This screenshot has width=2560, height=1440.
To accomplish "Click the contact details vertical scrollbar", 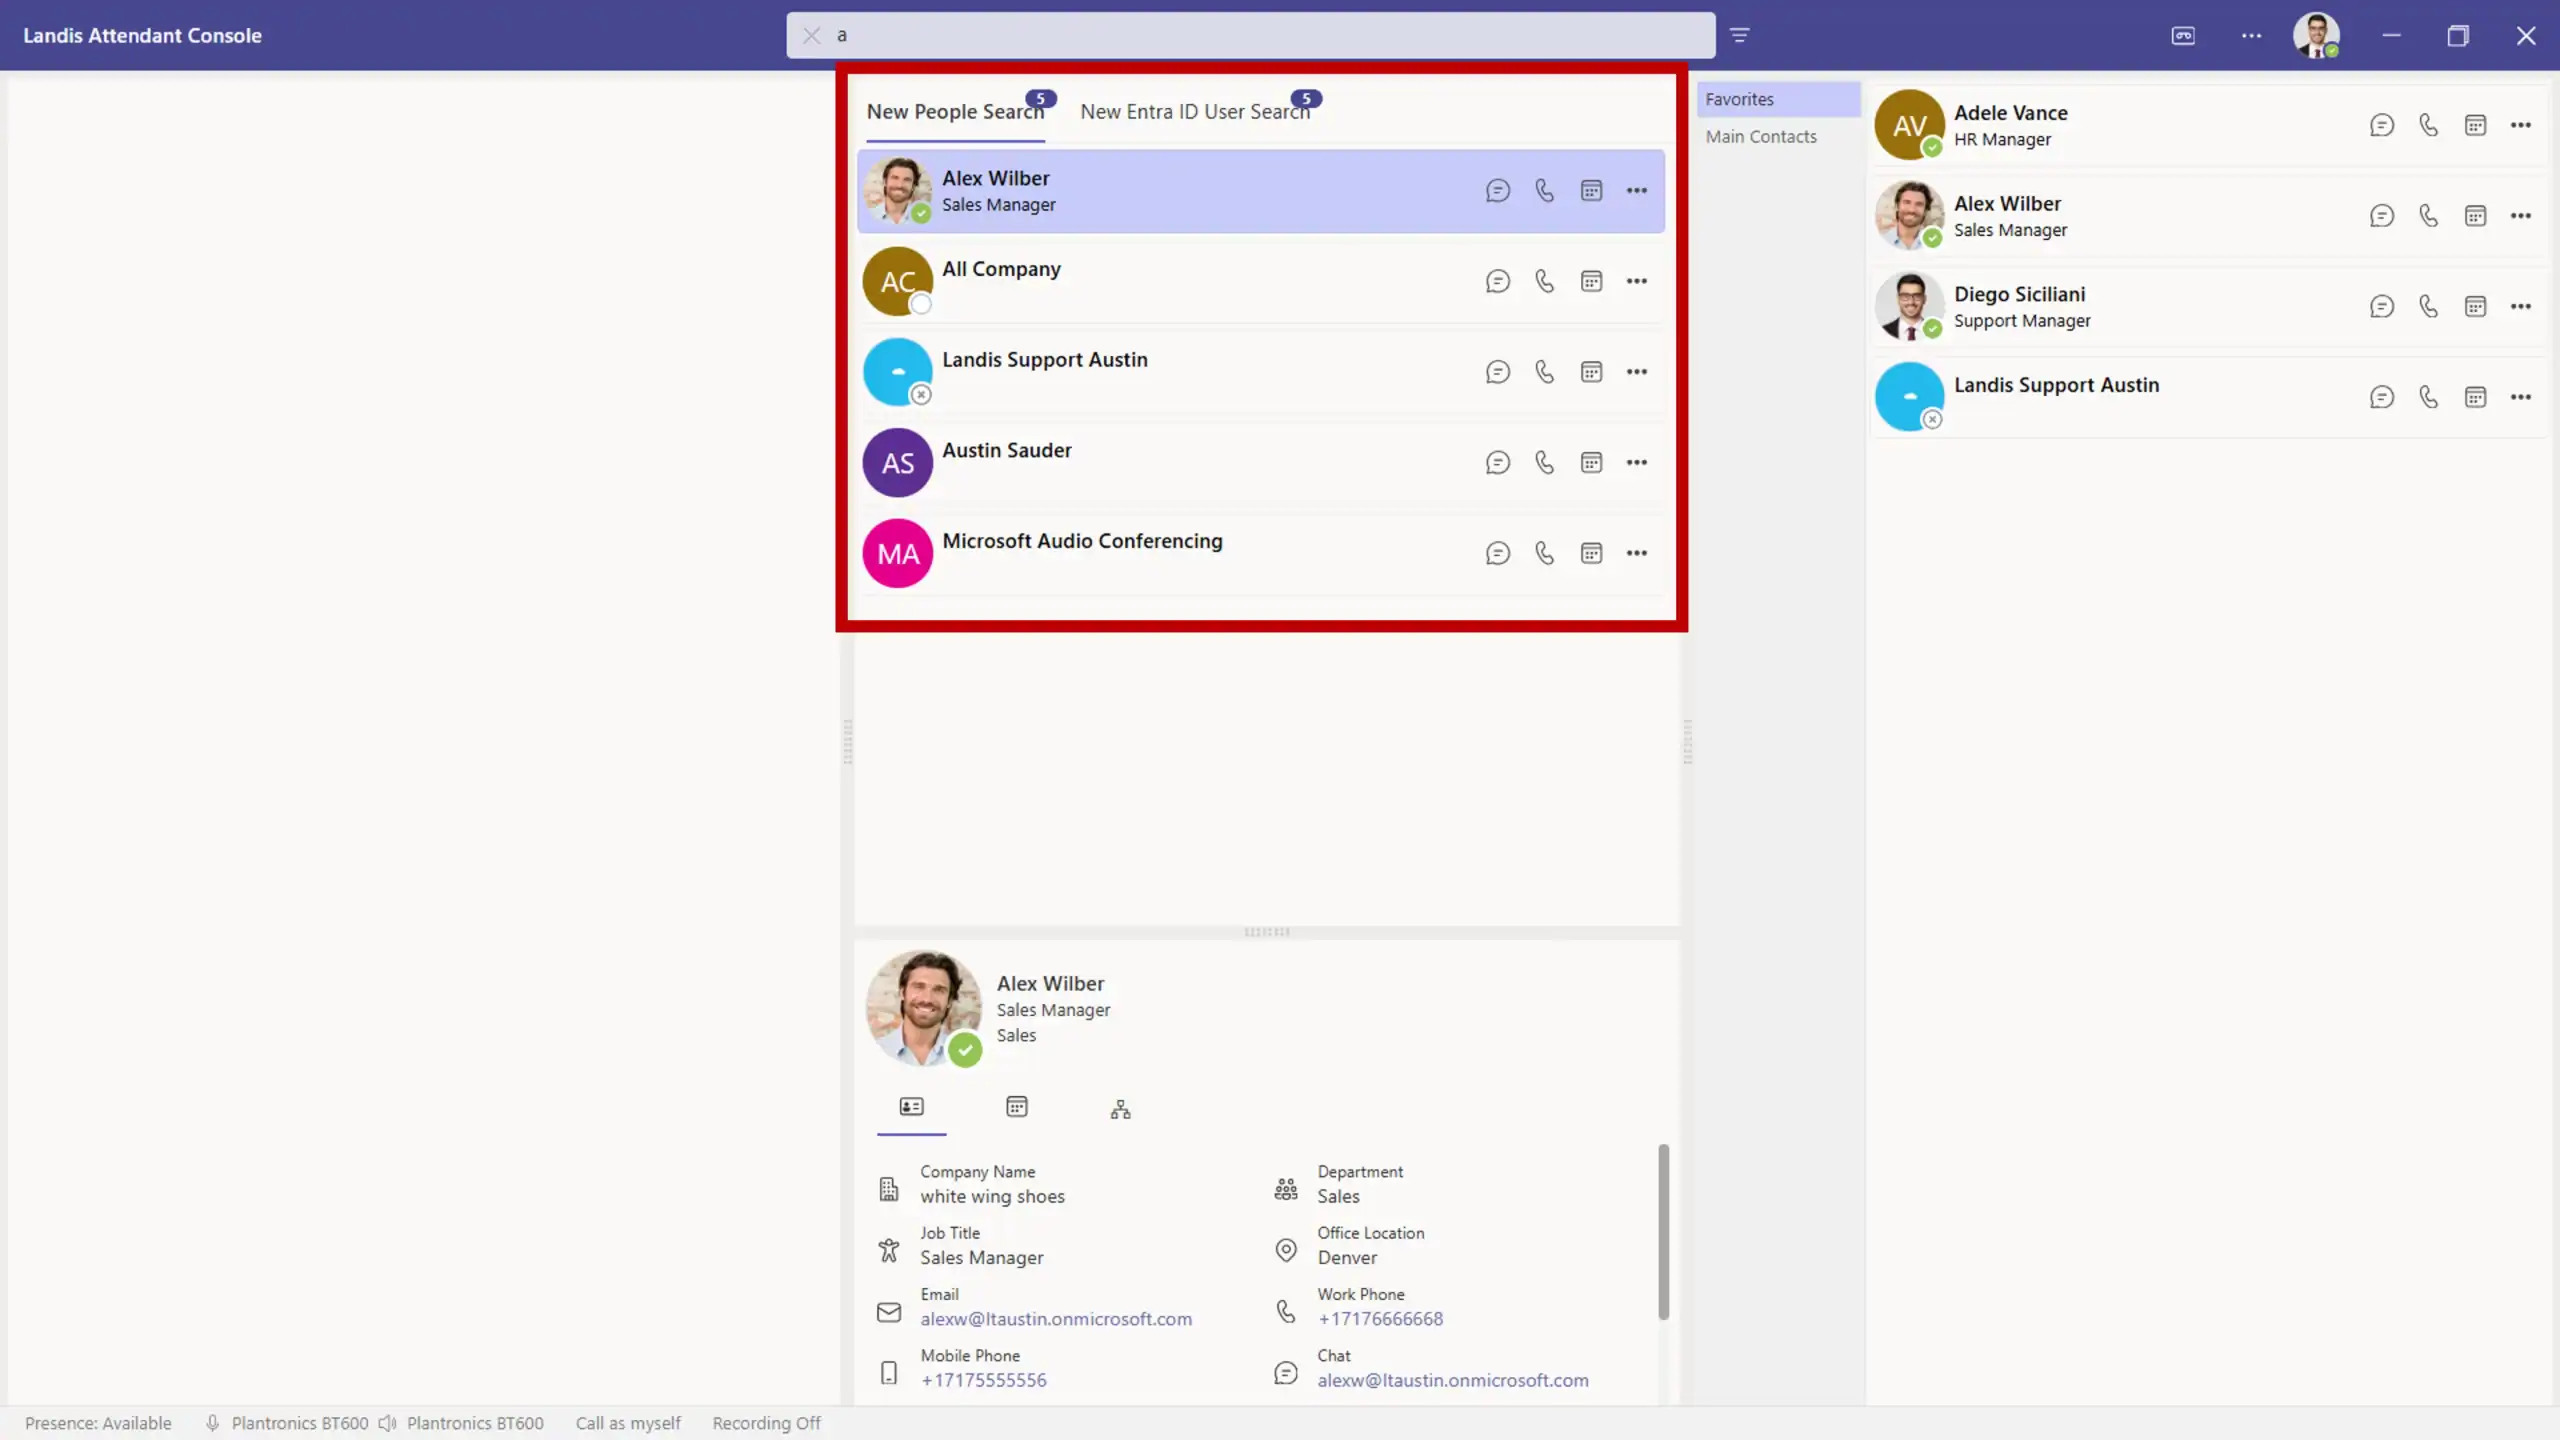I will [x=1663, y=1231].
